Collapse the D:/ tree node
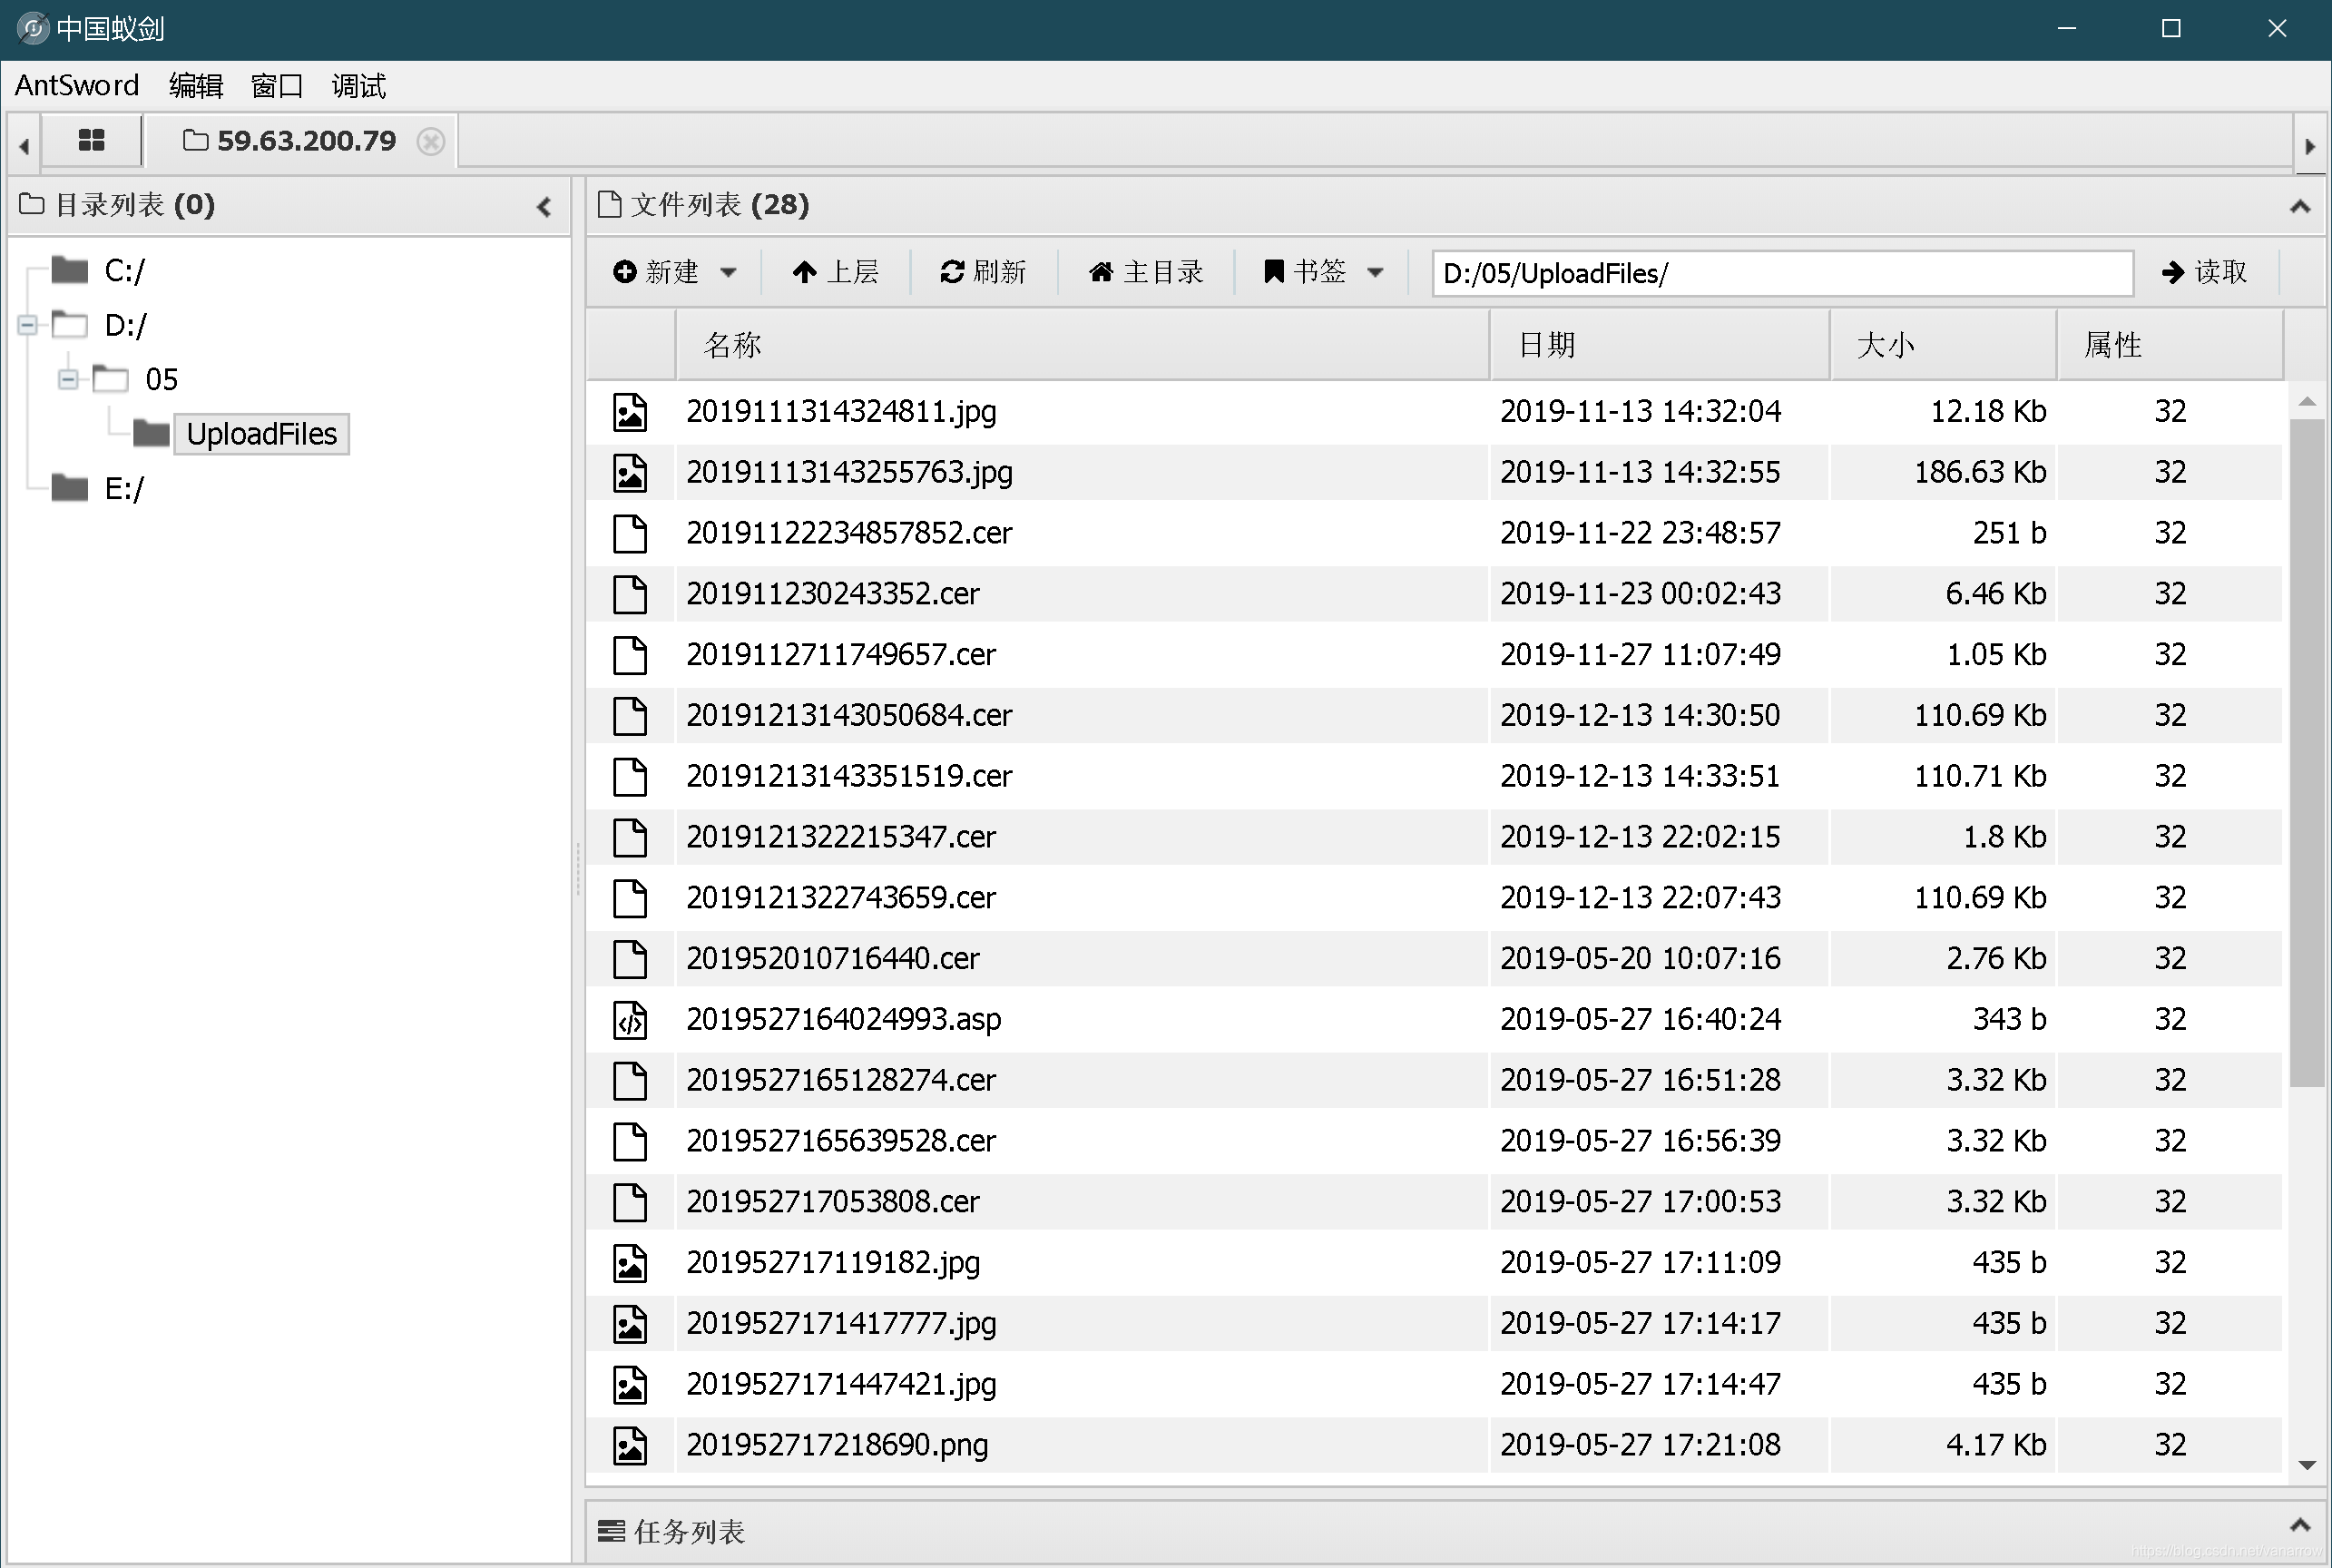The image size is (2332, 1568). click(28, 325)
